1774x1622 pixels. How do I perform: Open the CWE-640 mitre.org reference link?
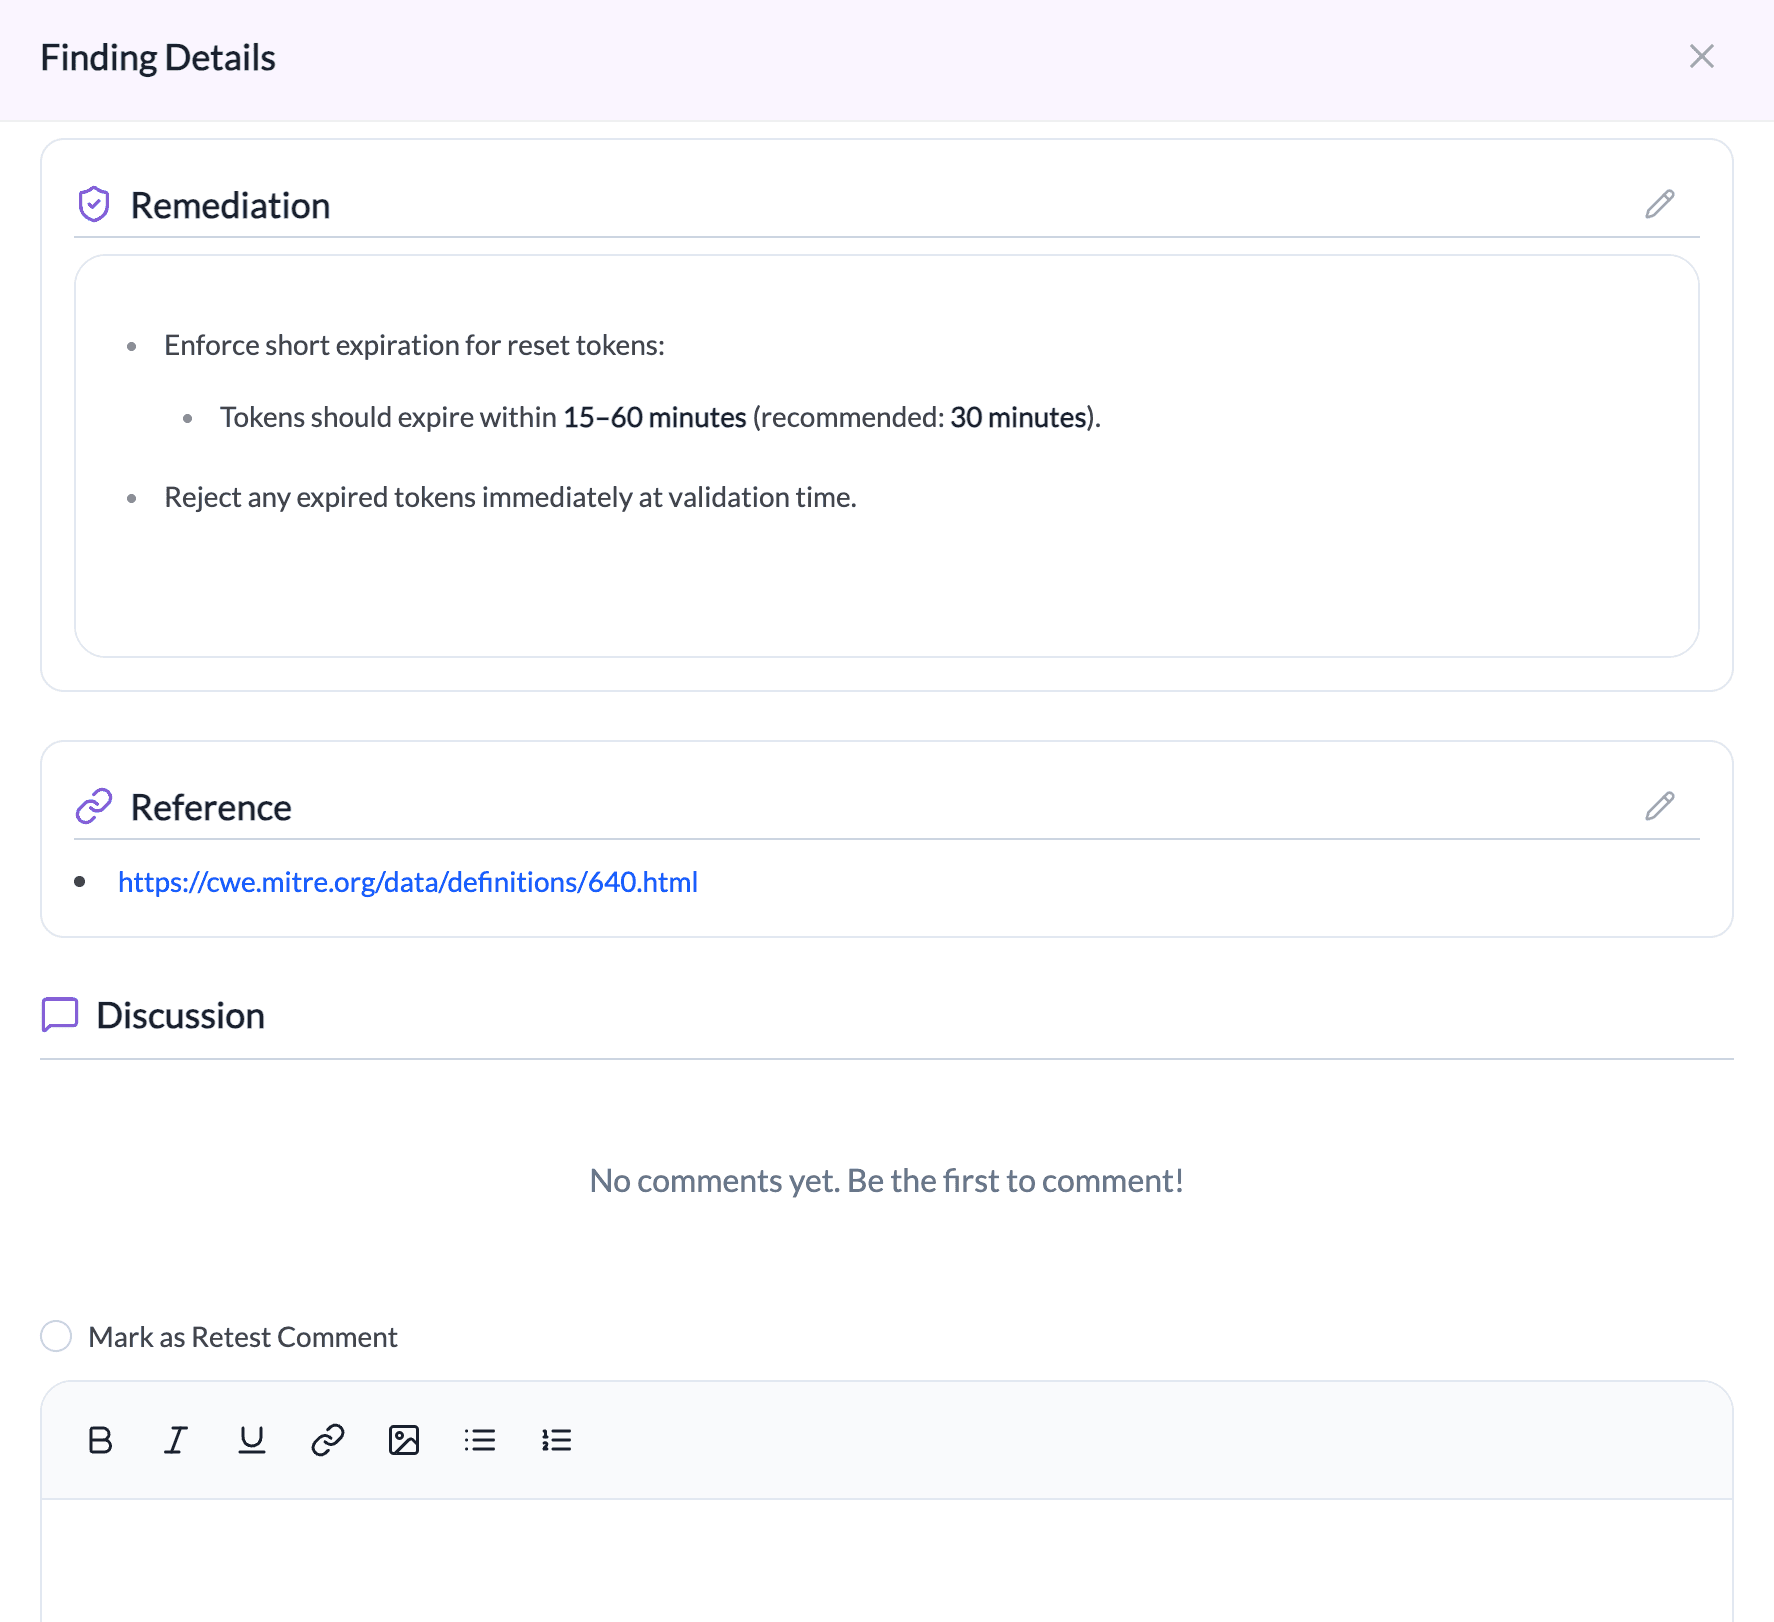(x=408, y=882)
